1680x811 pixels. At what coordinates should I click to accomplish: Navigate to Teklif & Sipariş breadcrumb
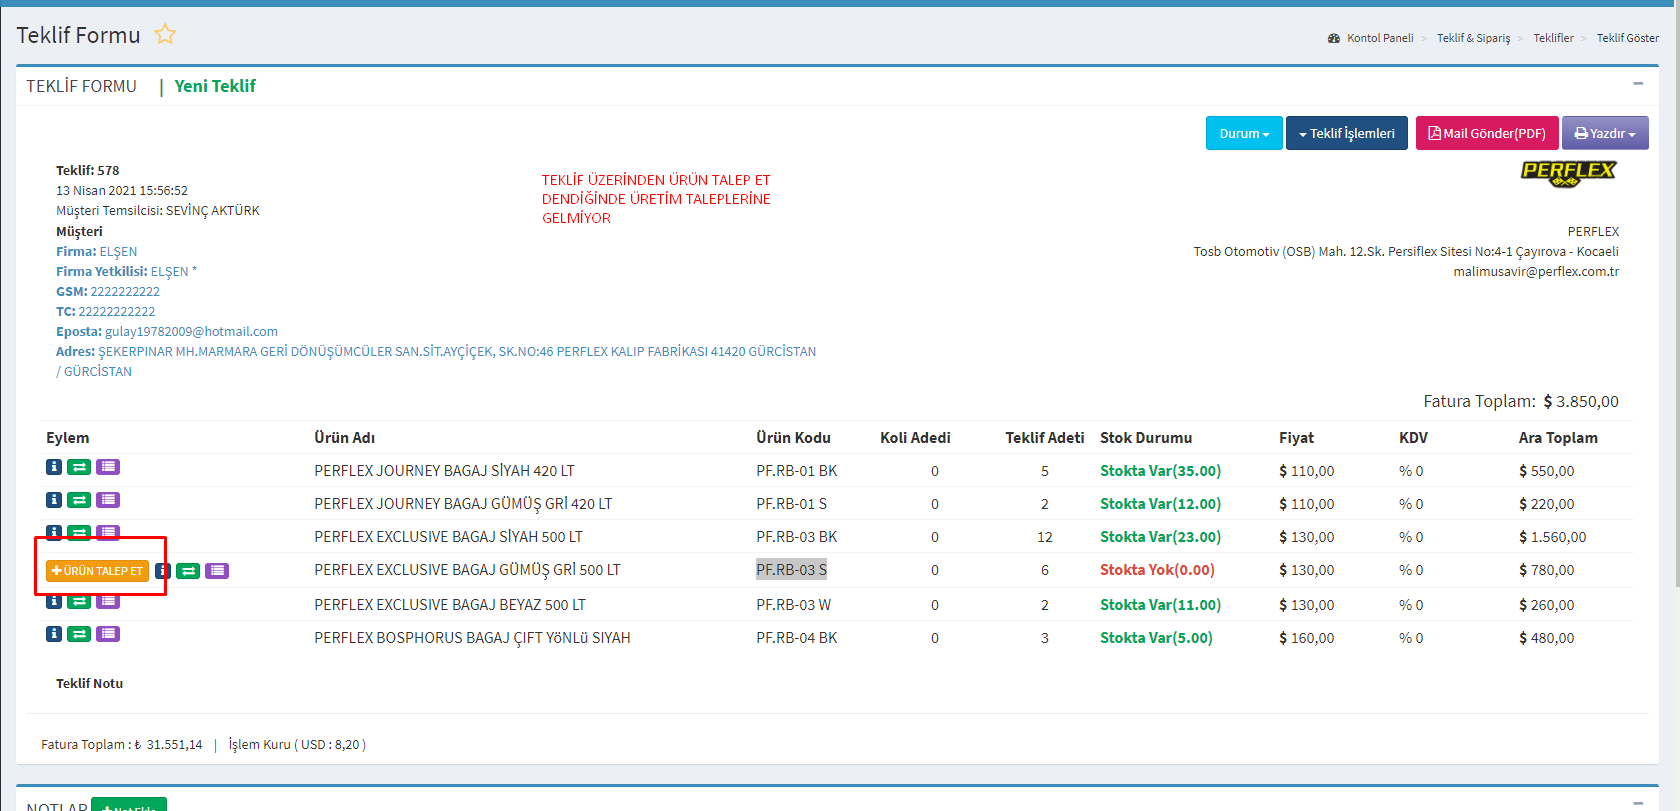tap(1473, 38)
